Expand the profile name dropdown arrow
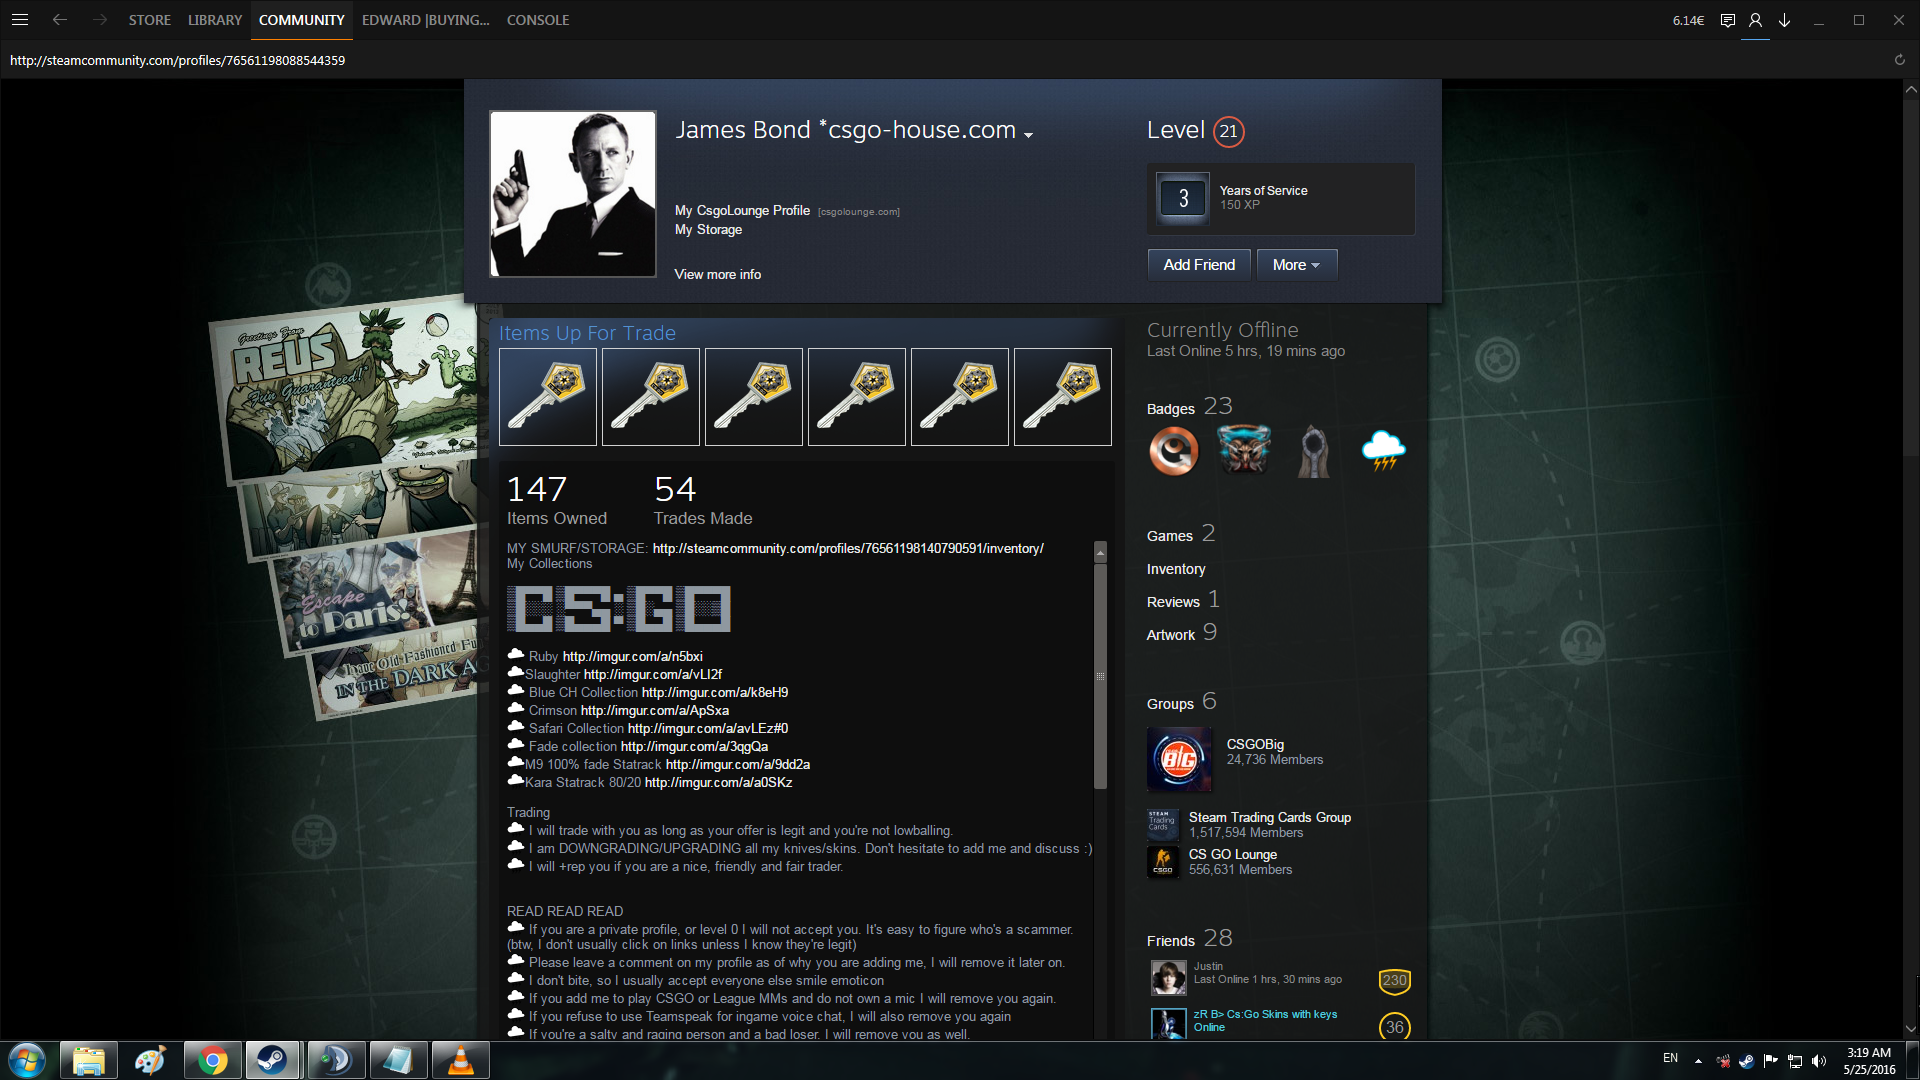Image resolution: width=1920 pixels, height=1080 pixels. (1028, 135)
